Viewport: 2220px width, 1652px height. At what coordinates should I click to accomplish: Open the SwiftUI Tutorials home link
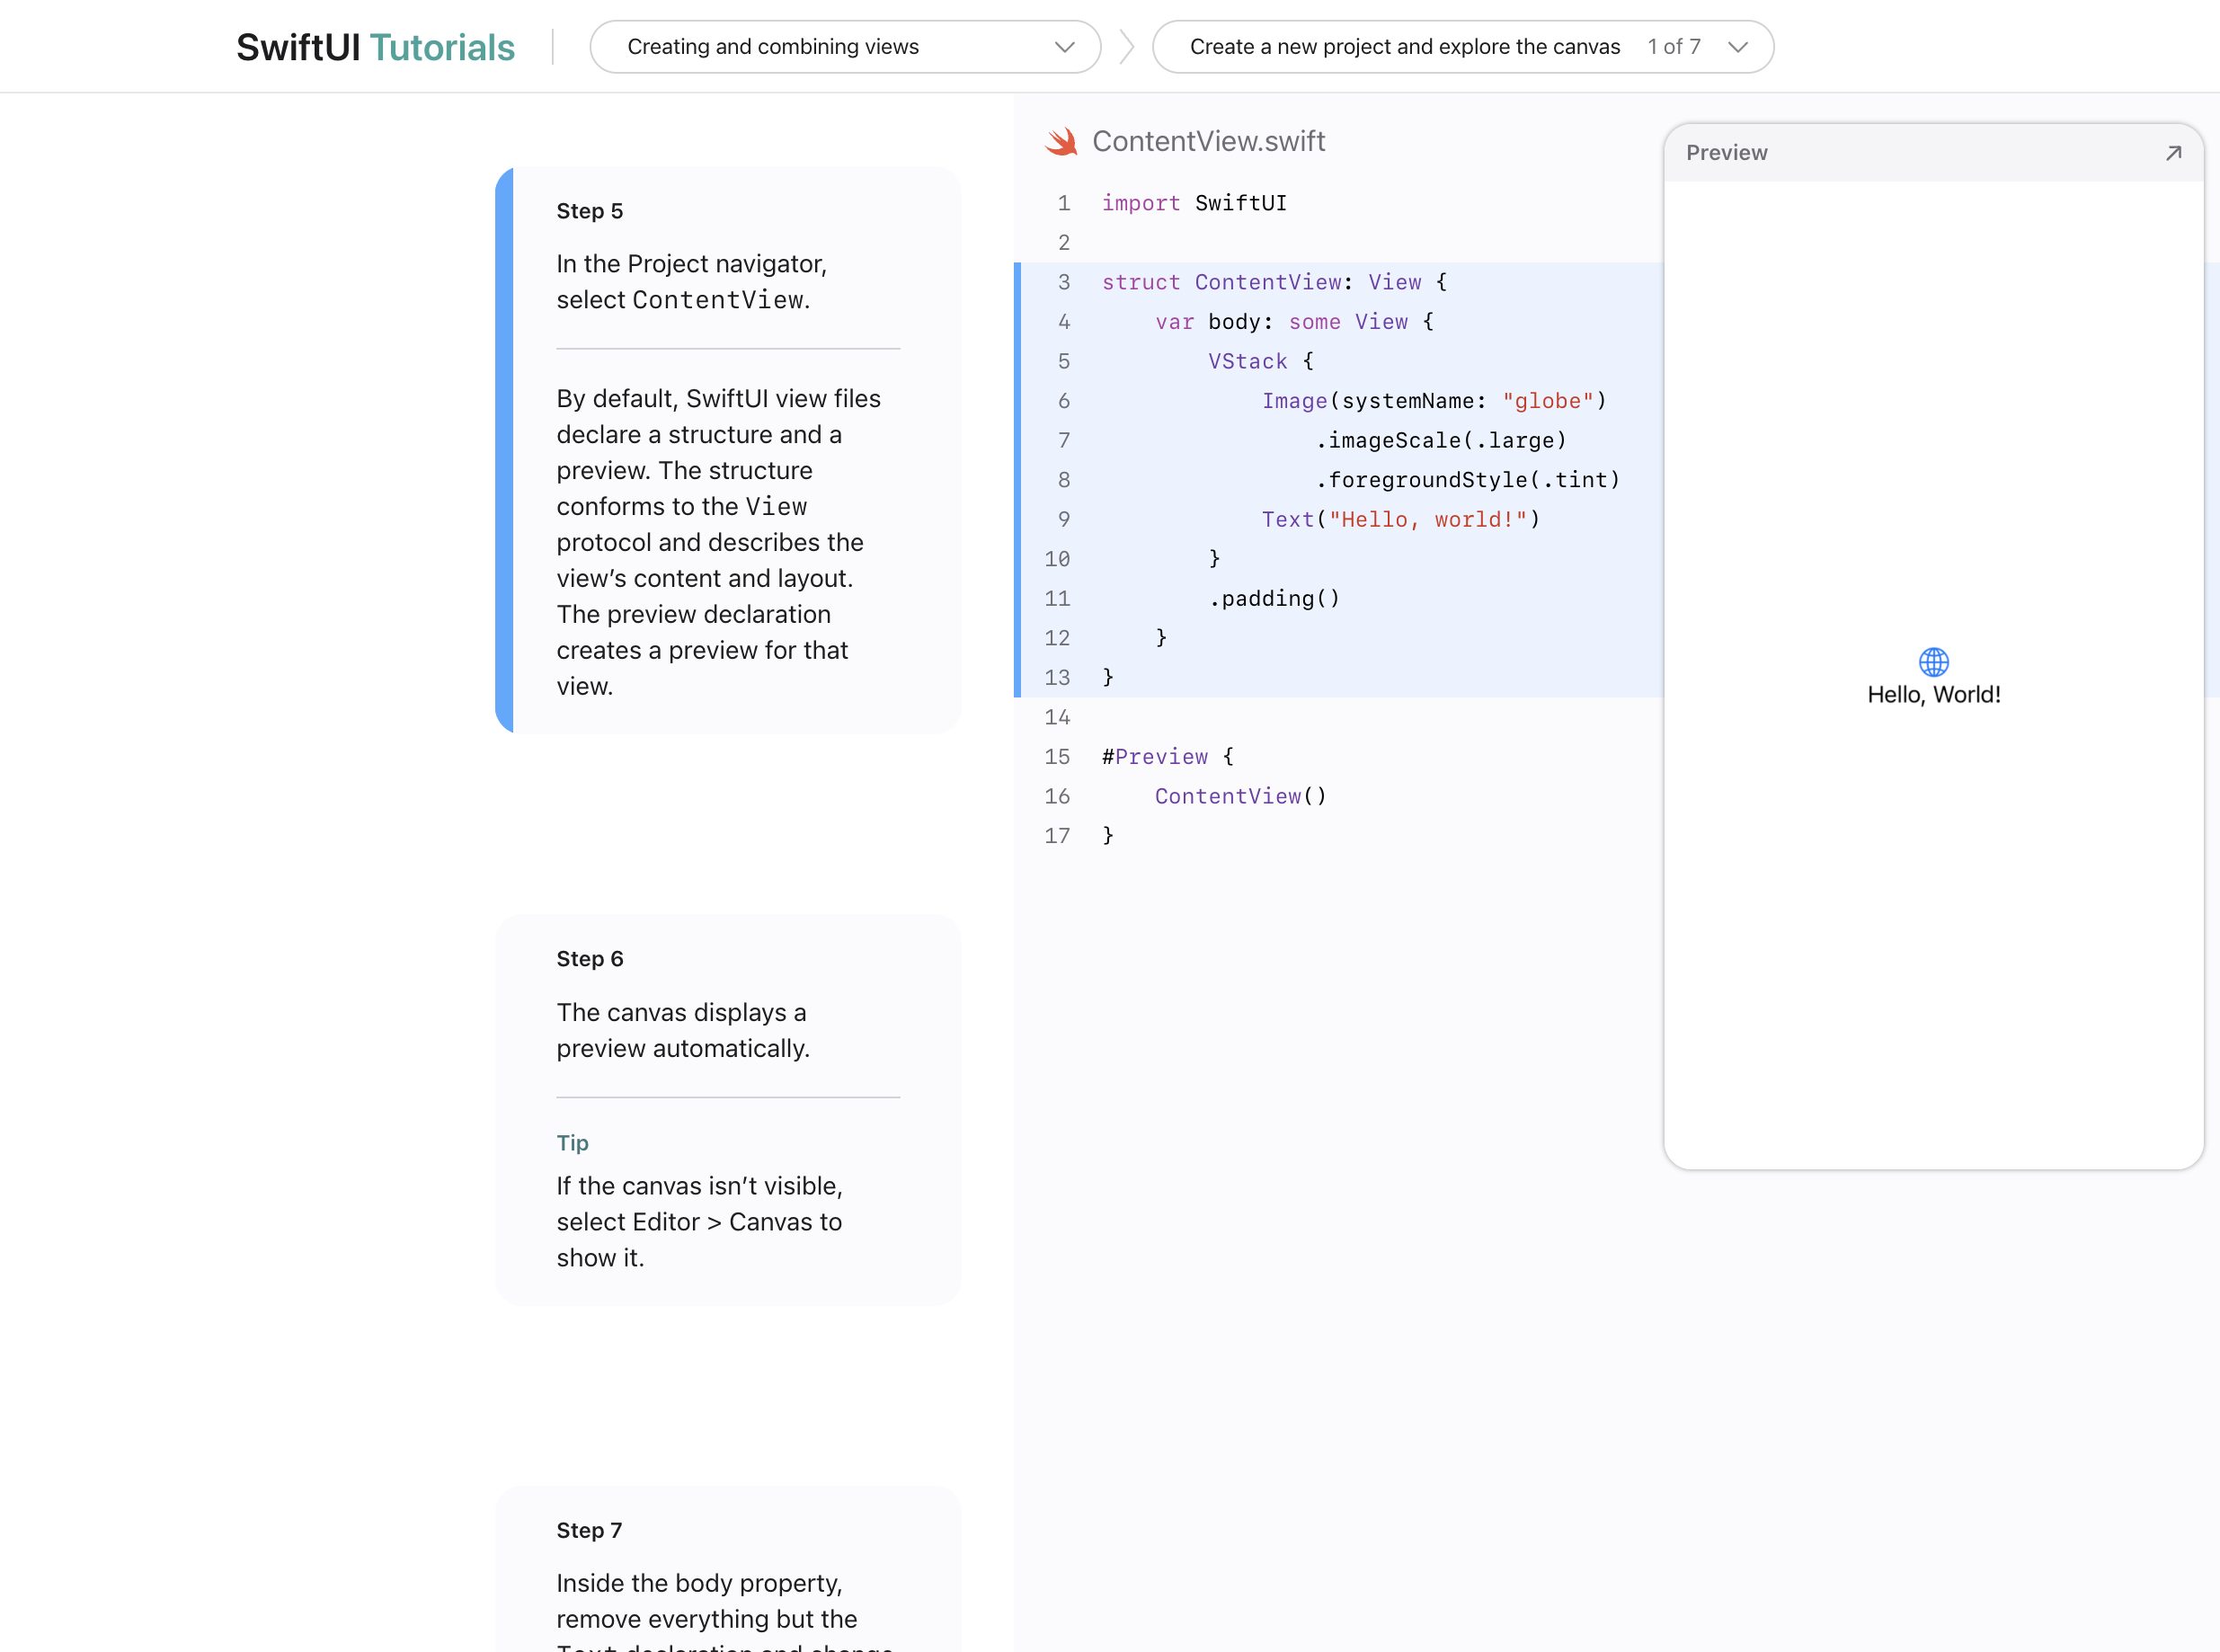click(375, 47)
